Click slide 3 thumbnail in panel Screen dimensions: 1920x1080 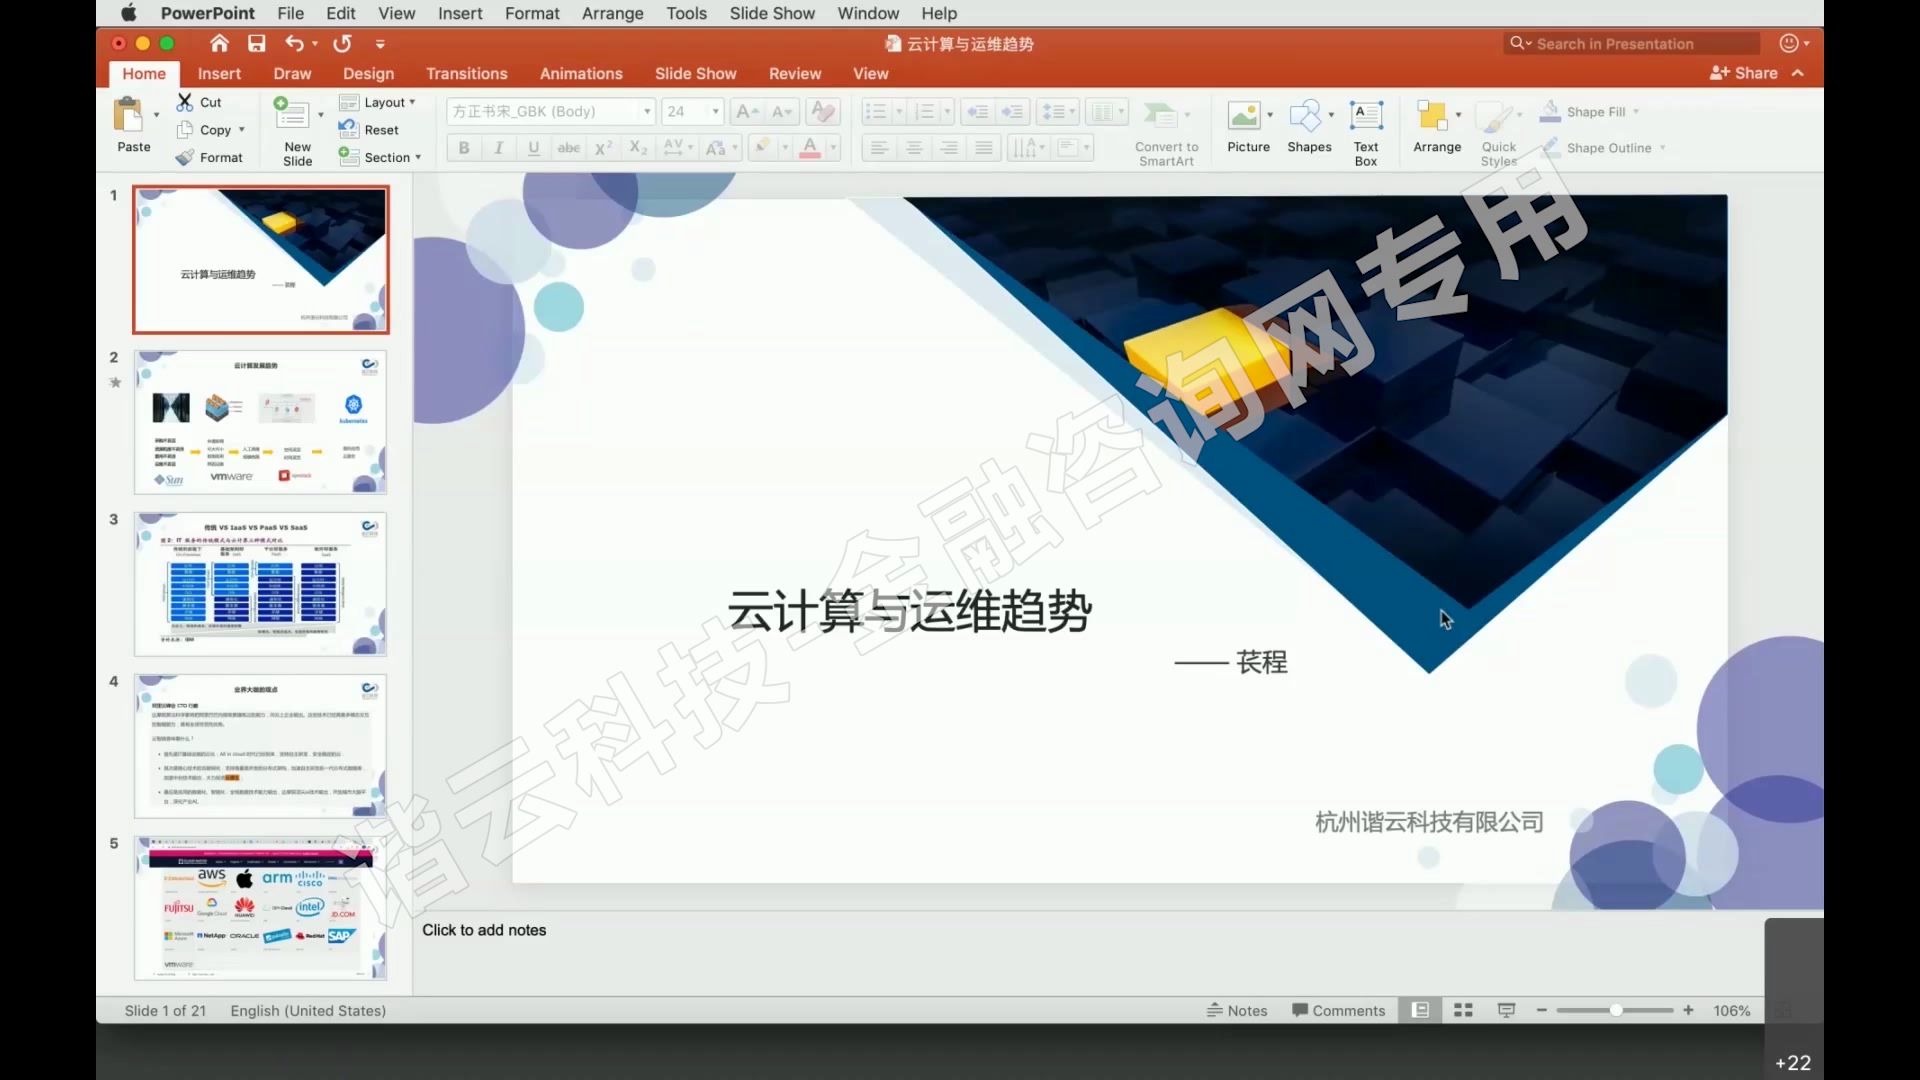260,582
